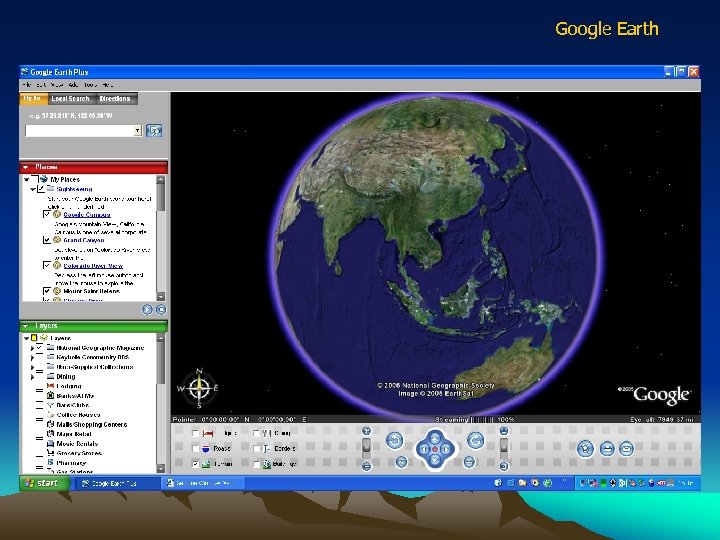Open the Colorado River View link
This screenshot has width=720, height=540.
click(93, 266)
